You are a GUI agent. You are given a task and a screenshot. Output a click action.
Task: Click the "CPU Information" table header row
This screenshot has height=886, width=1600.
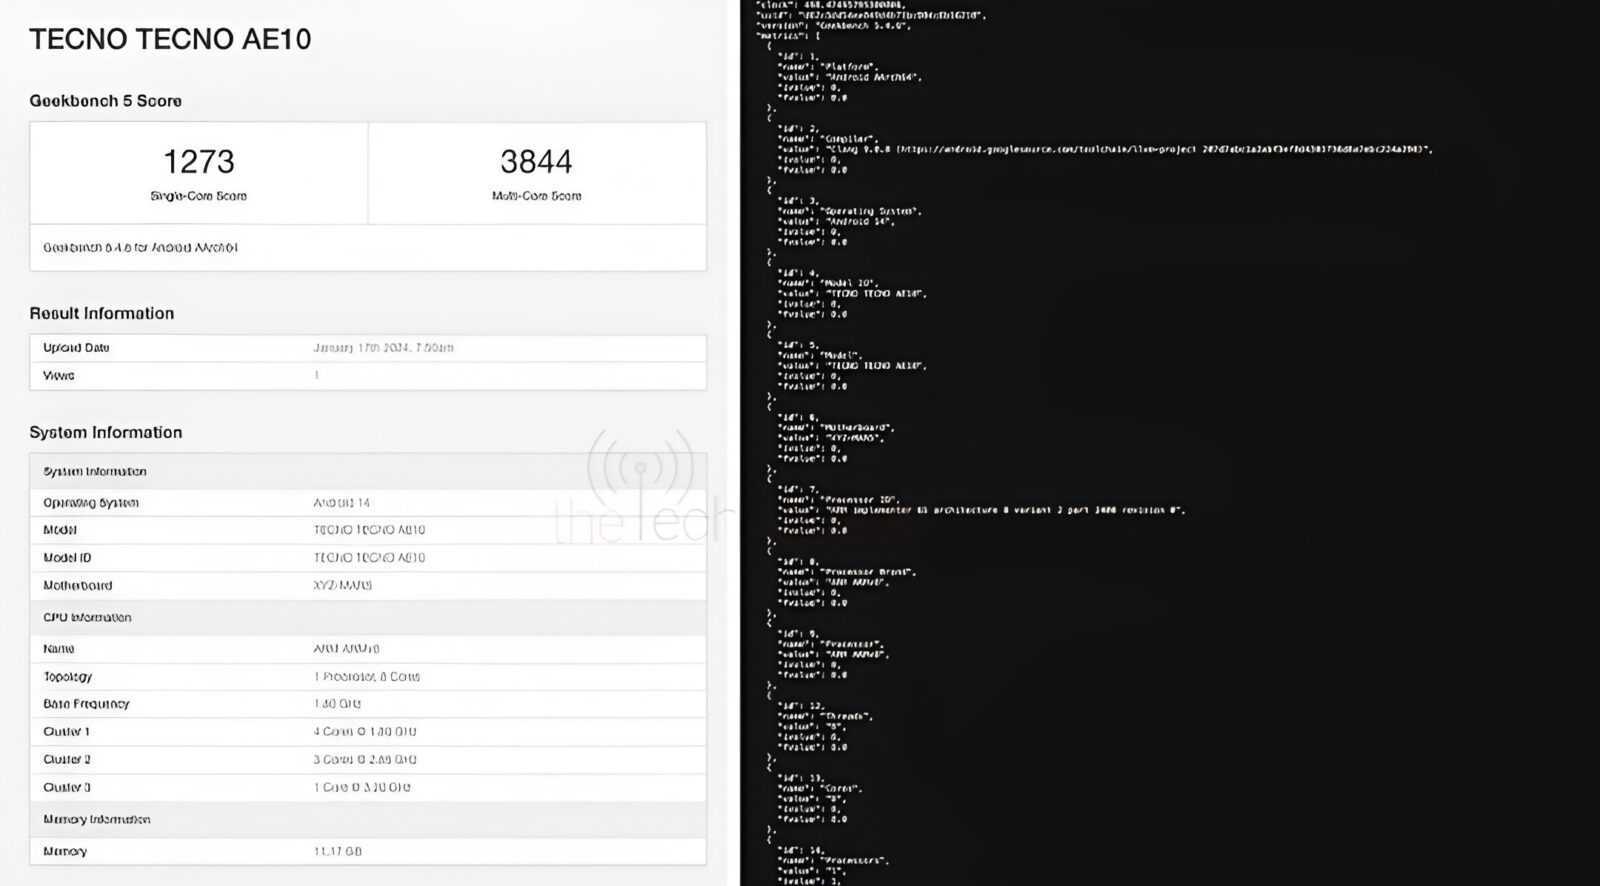(x=368, y=617)
